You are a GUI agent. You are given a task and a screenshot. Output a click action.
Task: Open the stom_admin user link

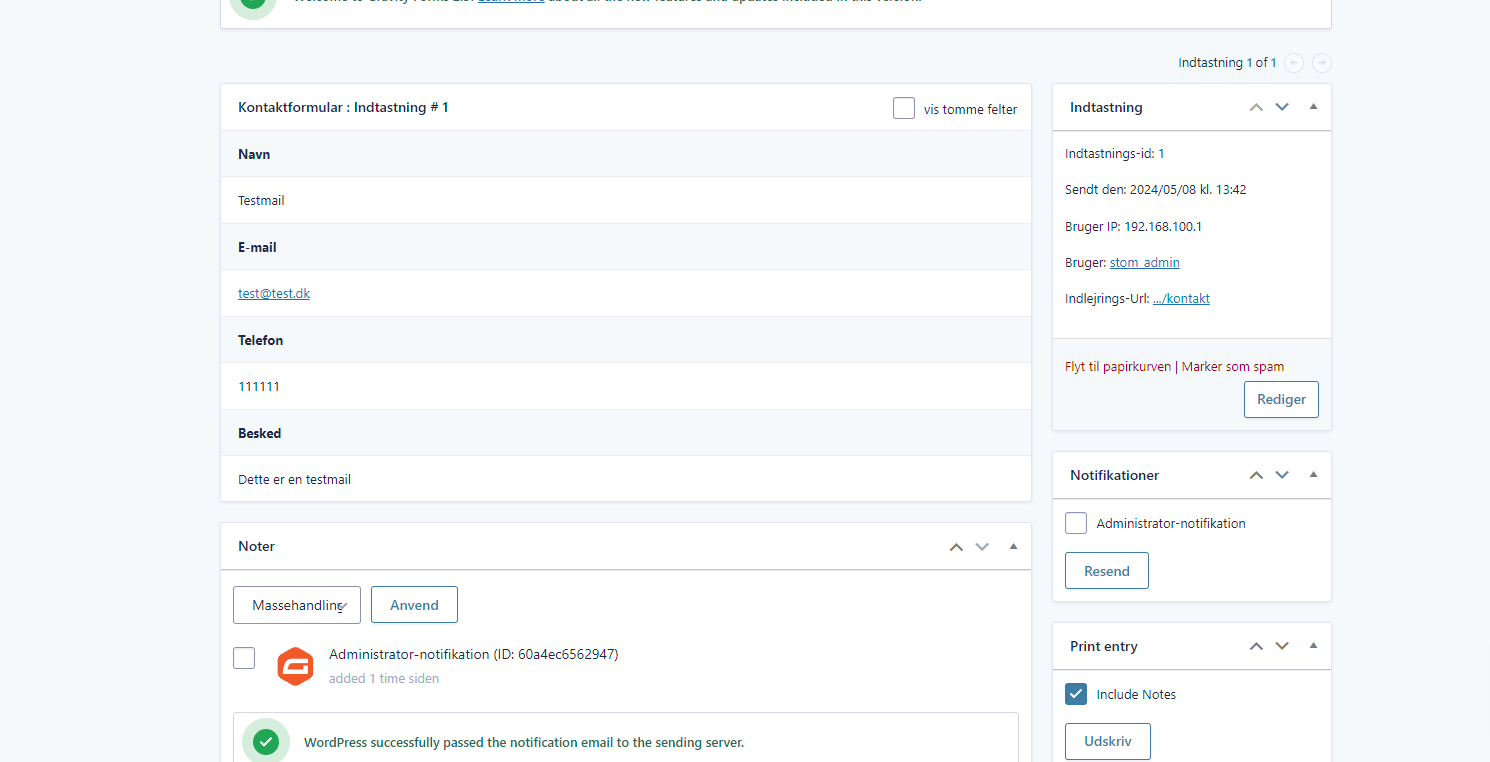1145,262
